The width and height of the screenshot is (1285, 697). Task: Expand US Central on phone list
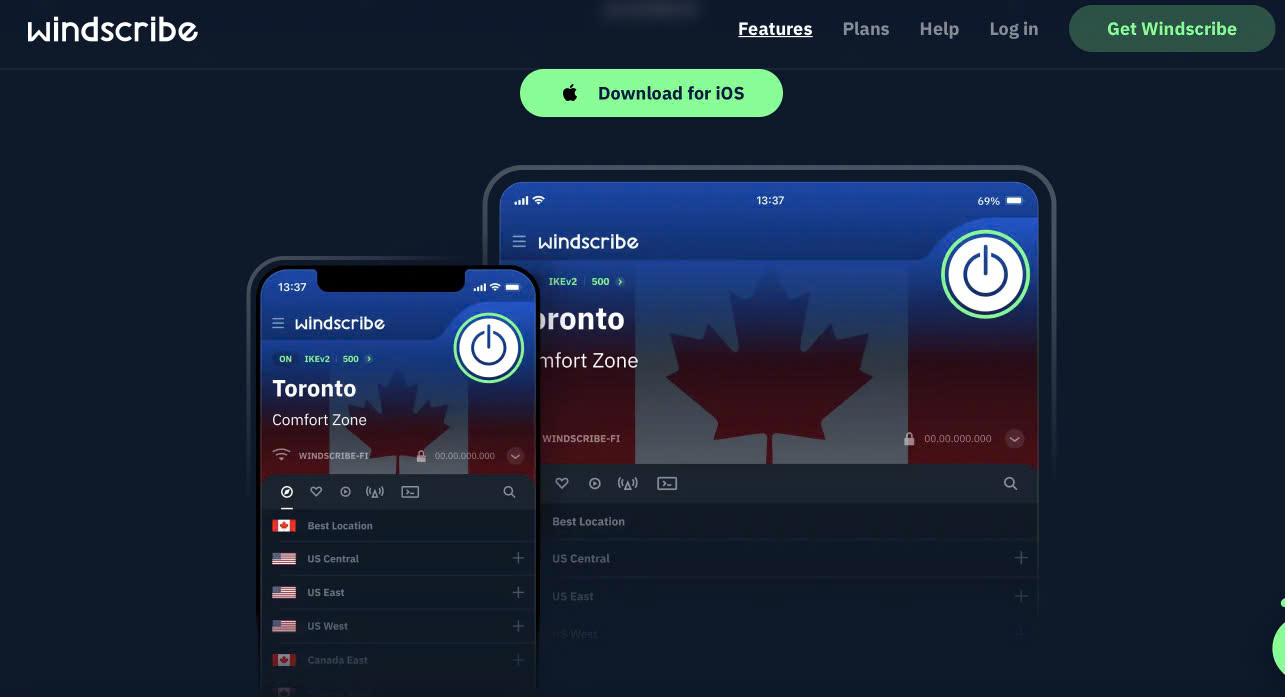coord(518,558)
